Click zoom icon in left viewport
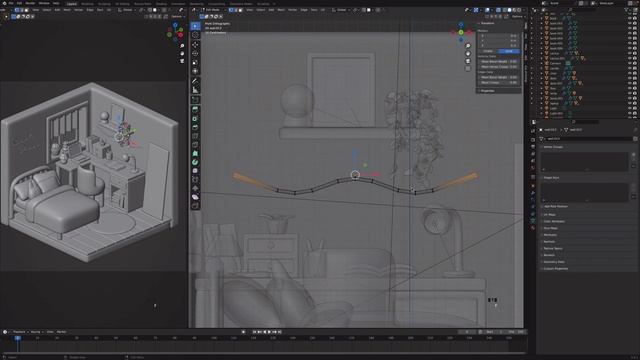Image resolution: width=640 pixels, height=360 pixels. click(182, 46)
